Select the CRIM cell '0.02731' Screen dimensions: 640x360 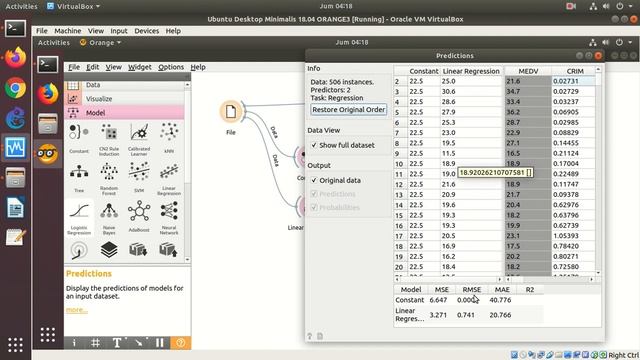pos(573,81)
